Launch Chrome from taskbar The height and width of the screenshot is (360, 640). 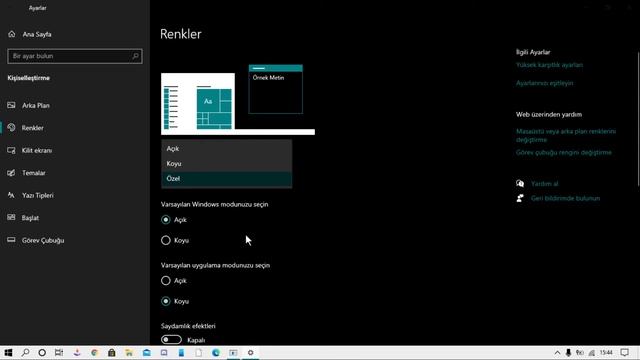(x=94, y=353)
